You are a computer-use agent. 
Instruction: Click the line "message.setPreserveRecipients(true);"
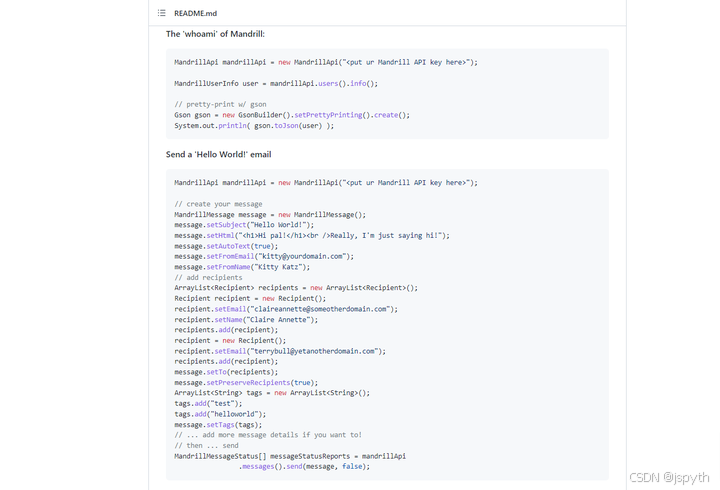246,383
